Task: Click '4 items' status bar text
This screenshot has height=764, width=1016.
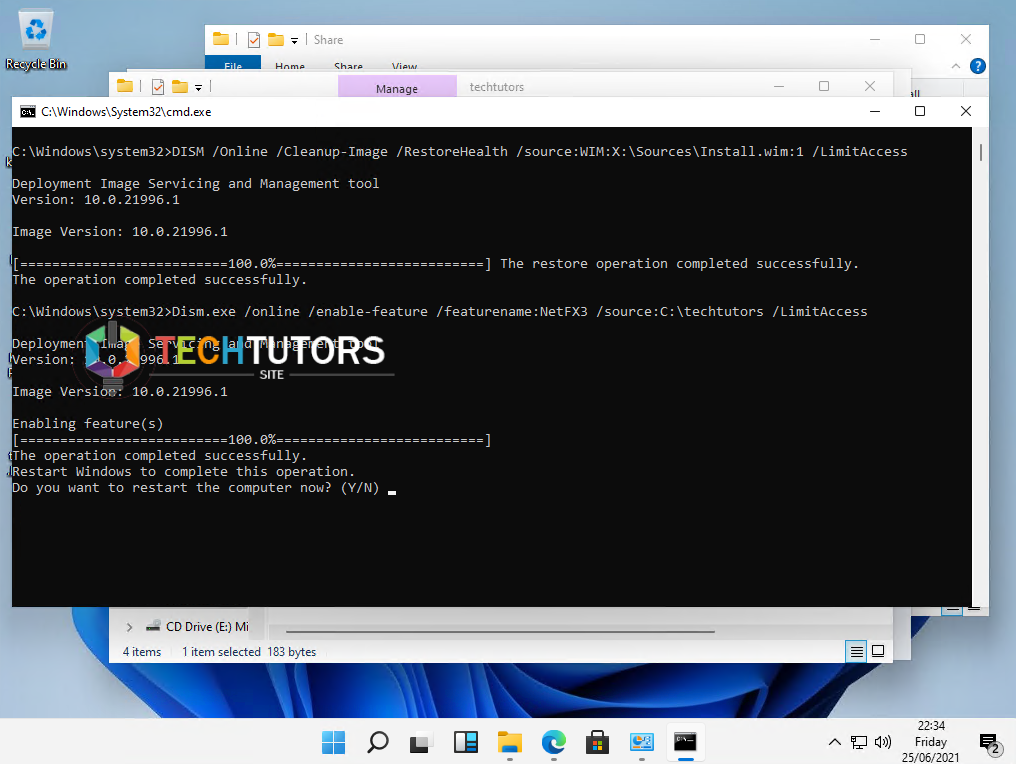Action: 142,652
